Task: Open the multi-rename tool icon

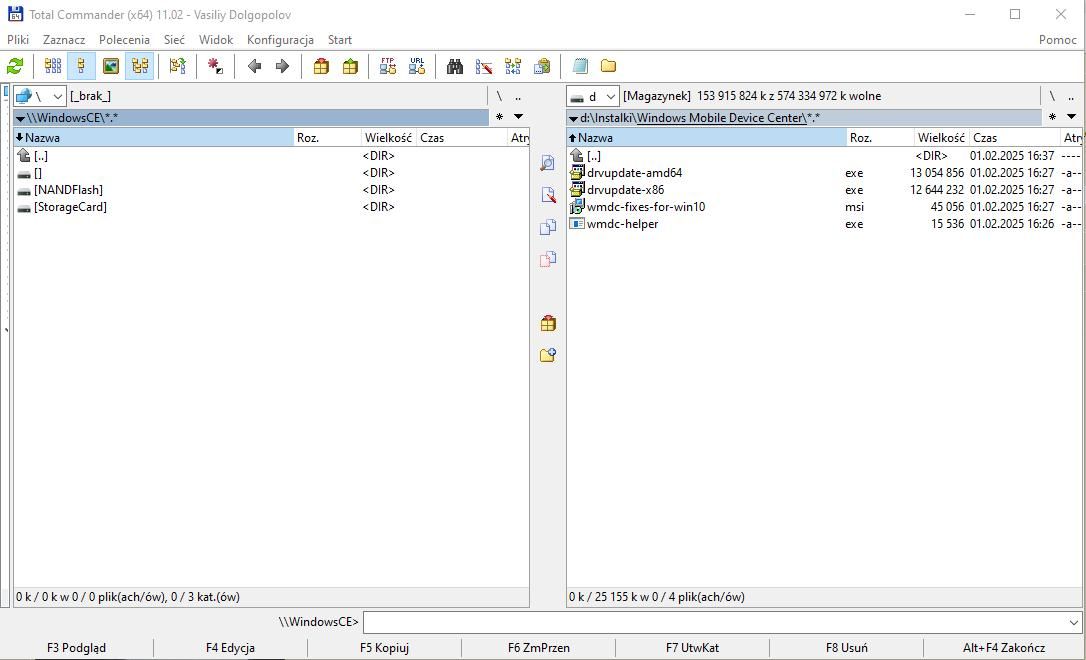Action: tap(484, 66)
